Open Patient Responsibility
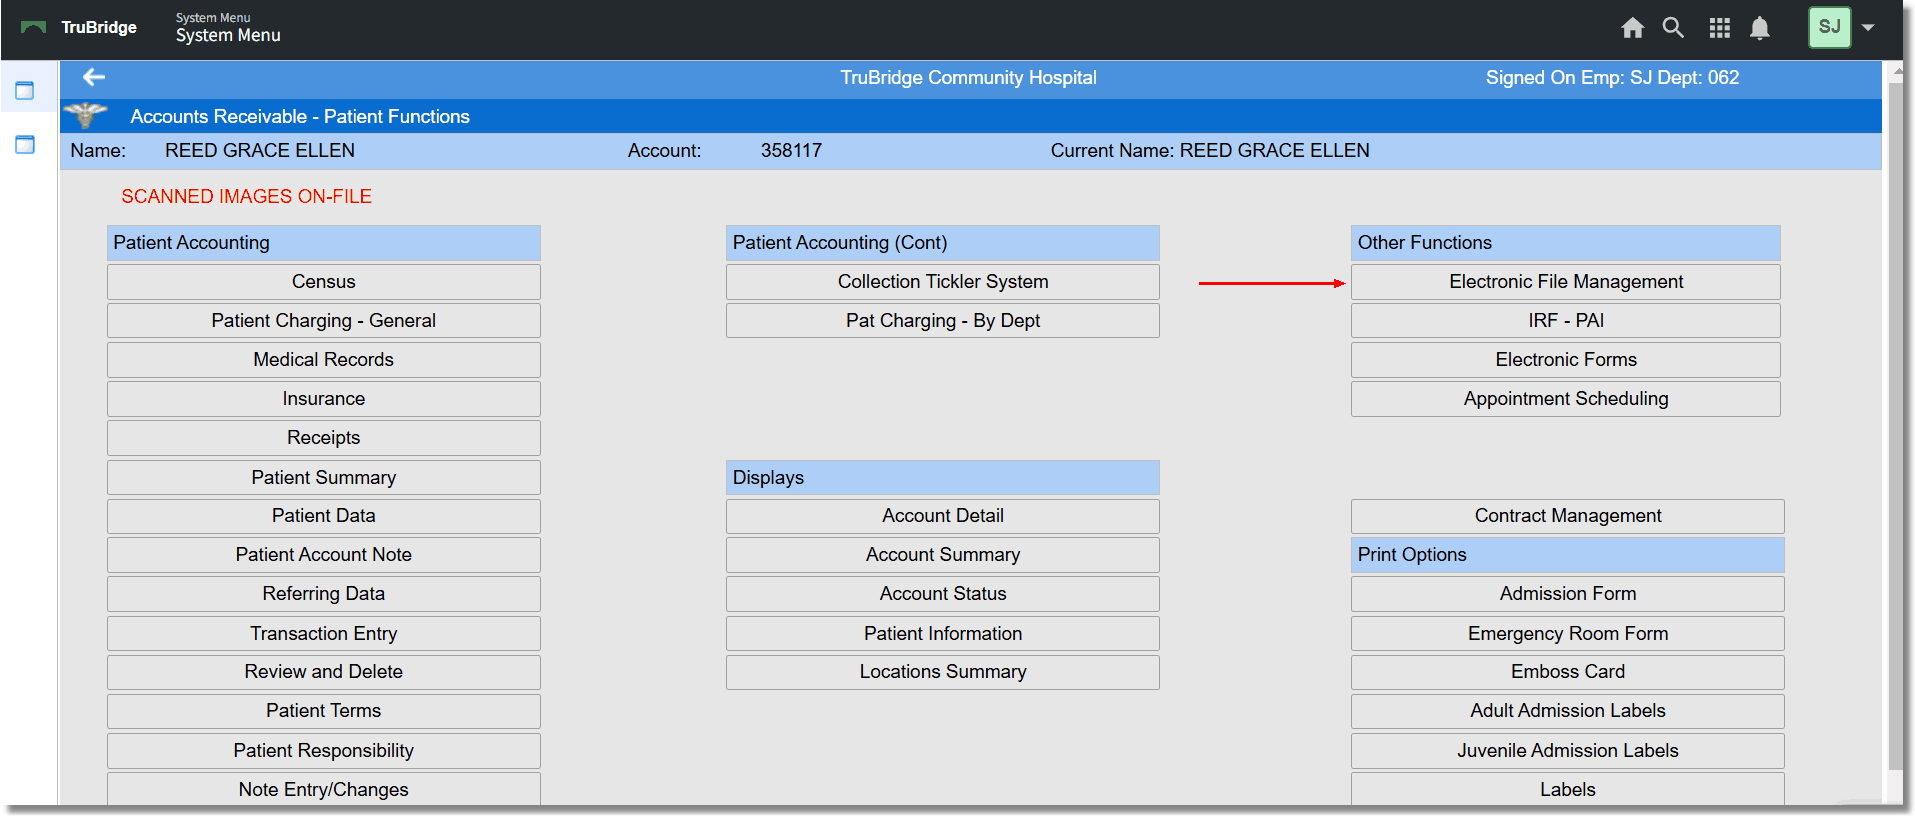 point(324,751)
